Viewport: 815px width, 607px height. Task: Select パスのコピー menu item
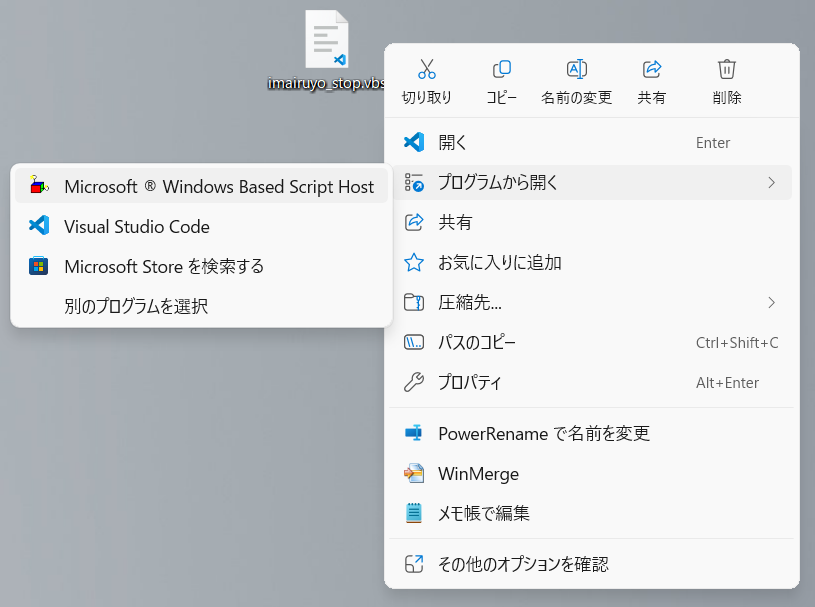pyautogui.click(x=592, y=342)
